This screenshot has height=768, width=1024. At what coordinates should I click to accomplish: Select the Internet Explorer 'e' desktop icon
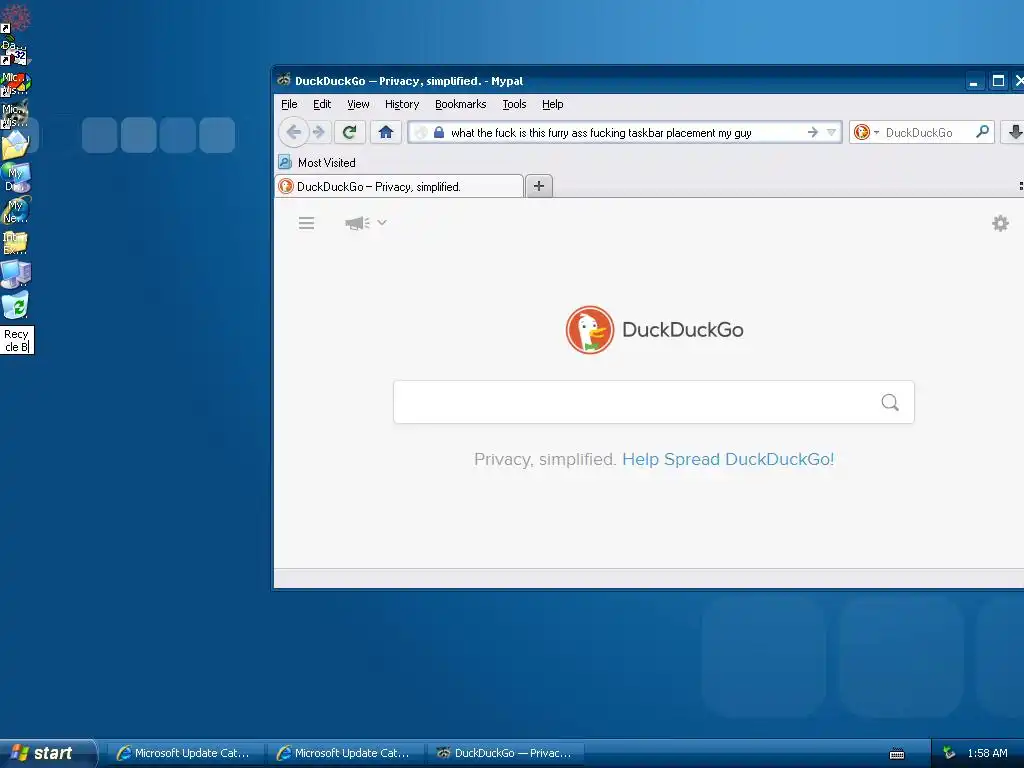[16, 210]
